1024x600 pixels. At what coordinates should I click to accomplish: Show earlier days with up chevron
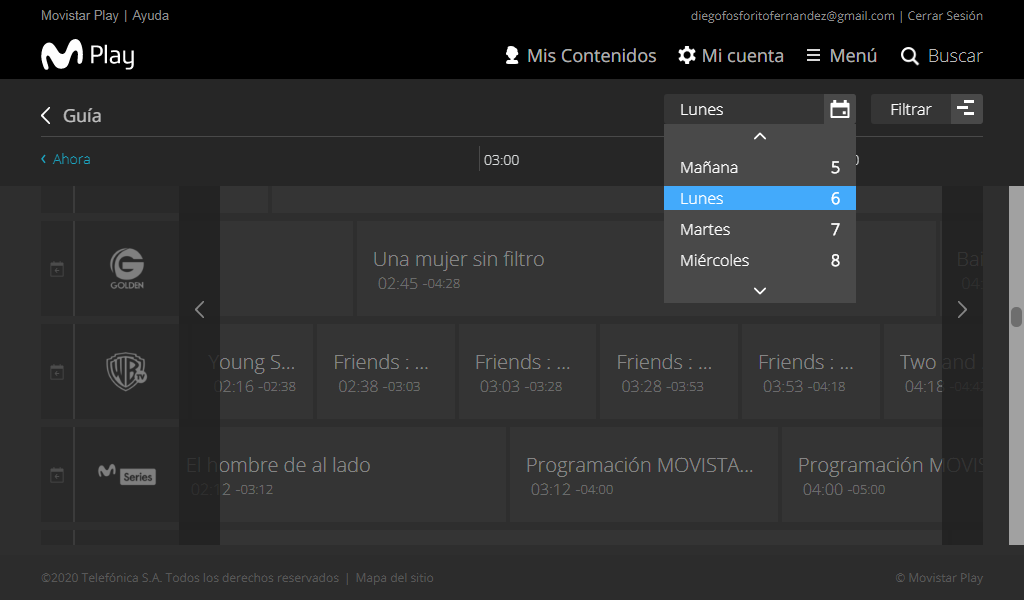click(x=760, y=136)
